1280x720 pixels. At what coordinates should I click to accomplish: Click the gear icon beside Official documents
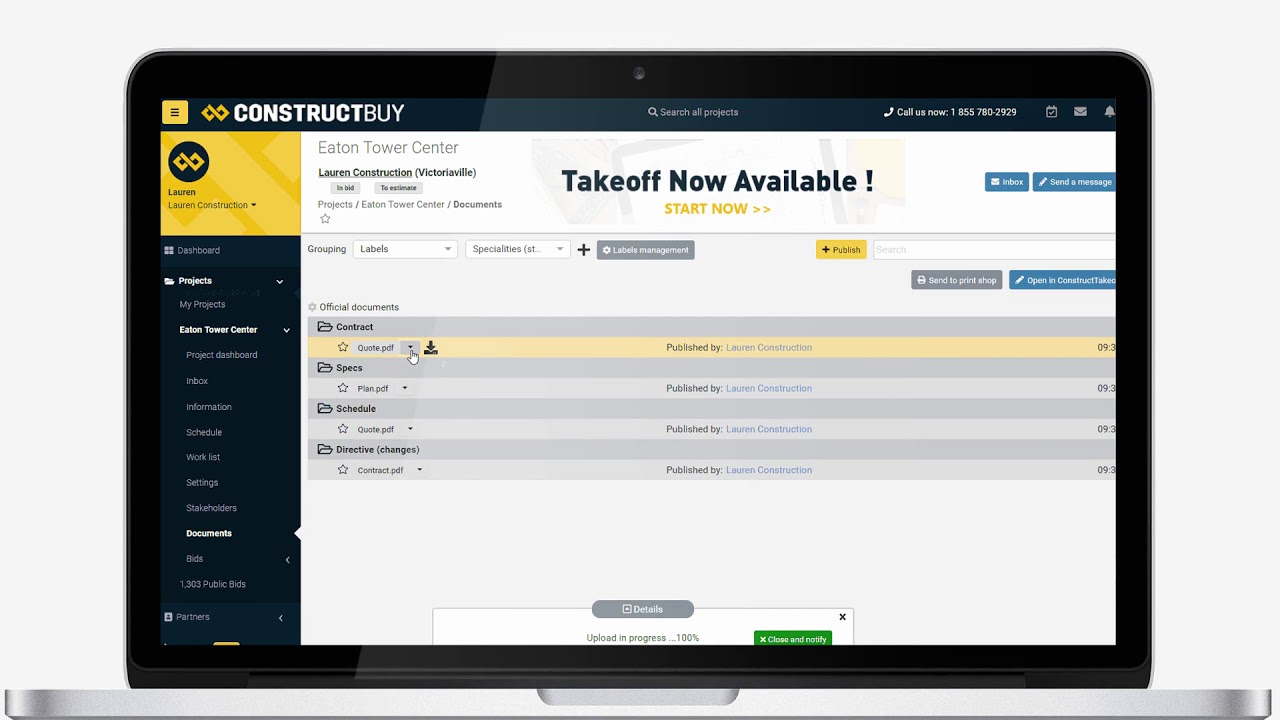pos(312,307)
